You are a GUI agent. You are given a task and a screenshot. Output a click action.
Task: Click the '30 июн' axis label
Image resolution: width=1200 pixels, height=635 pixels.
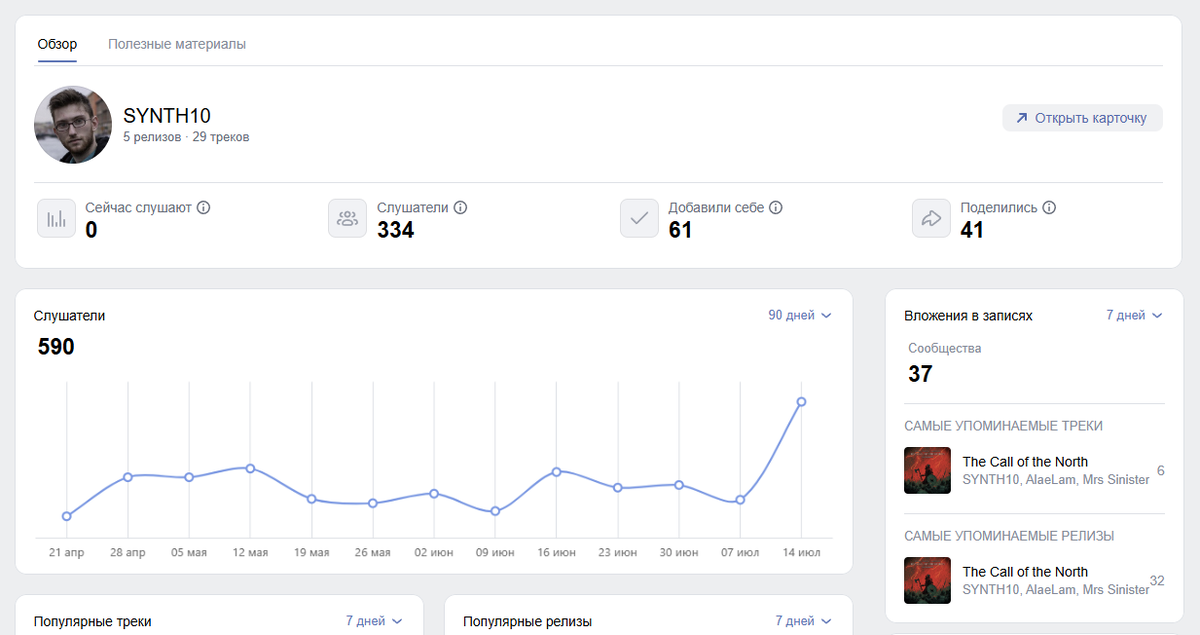[x=679, y=552]
